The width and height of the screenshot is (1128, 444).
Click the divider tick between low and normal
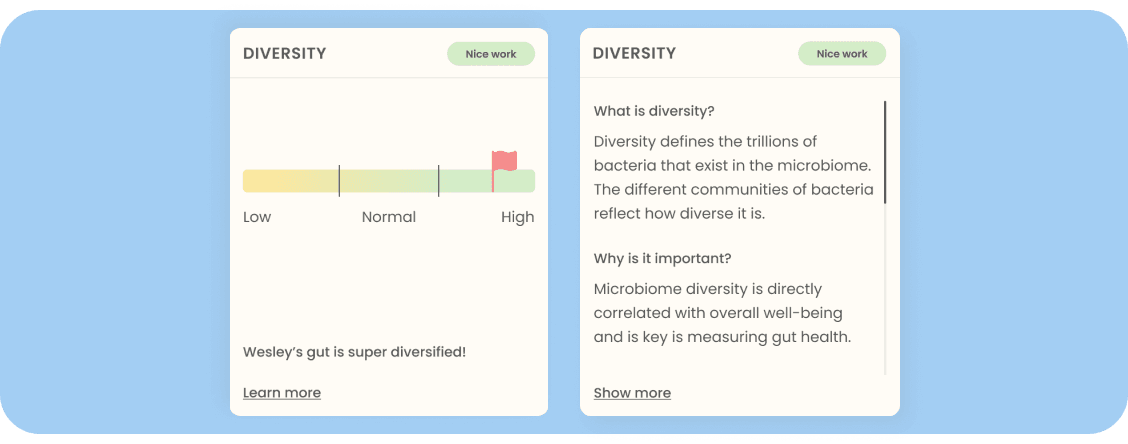point(339,181)
